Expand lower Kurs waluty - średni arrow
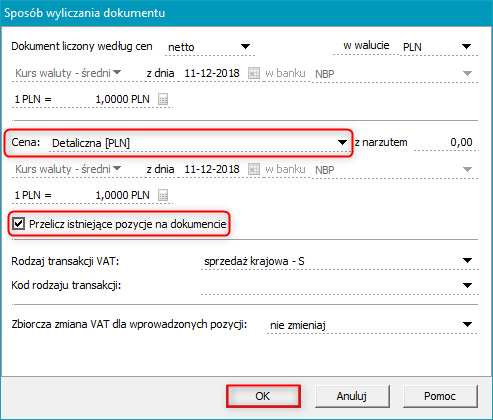The height and width of the screenshot is (420, 493). 117,168
